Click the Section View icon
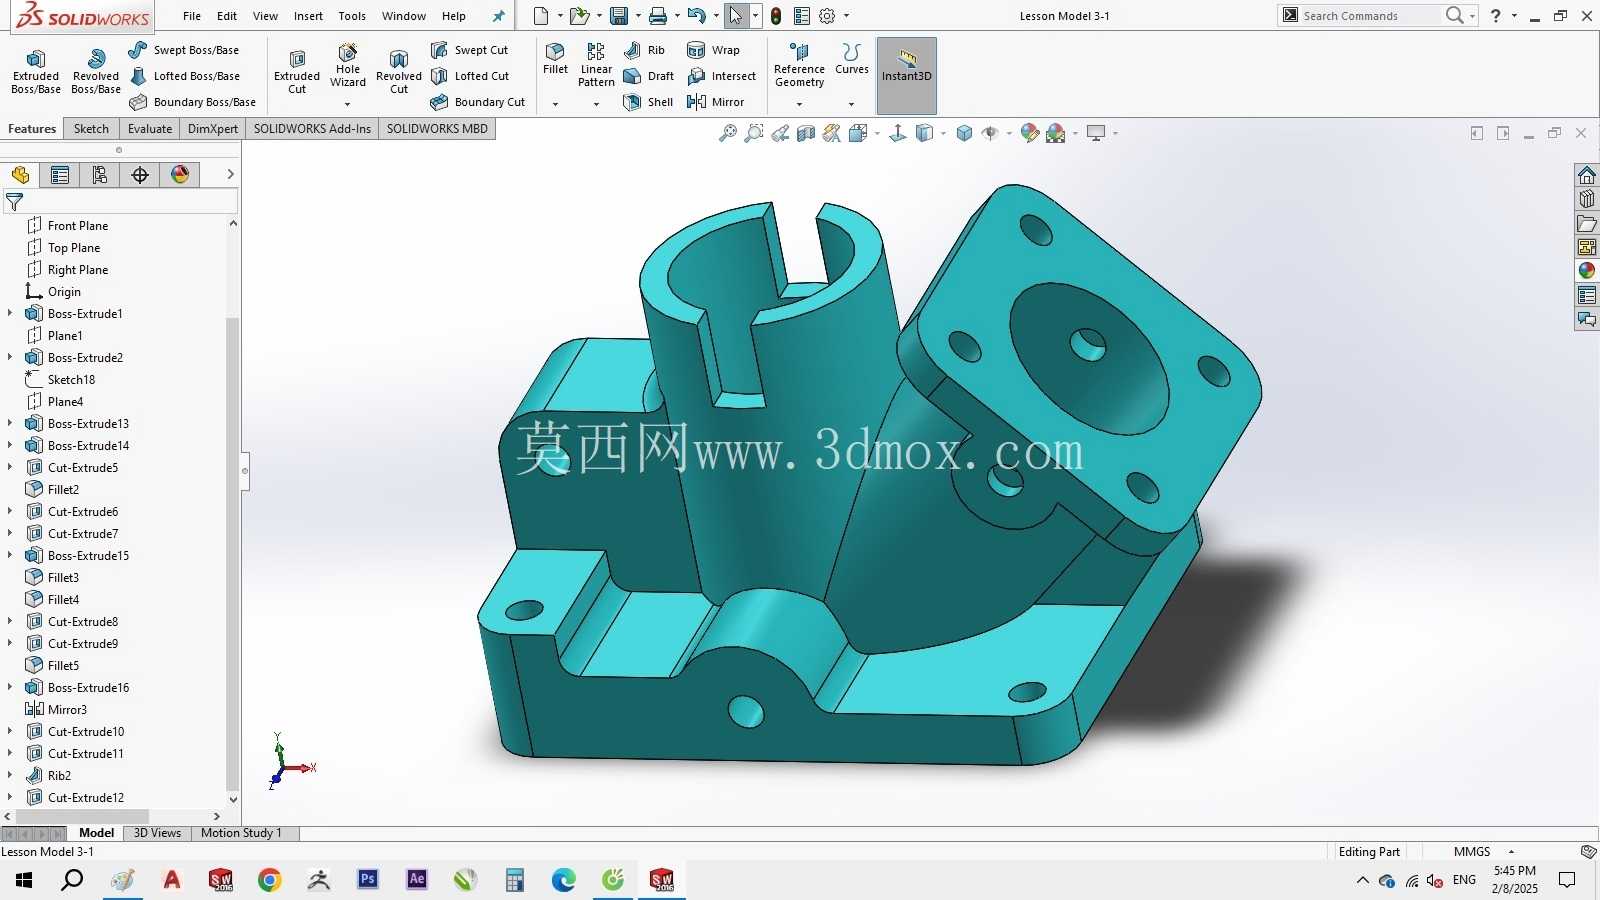This screenshot has width=1600, height=900. pyautogui.click(x=806, y=133)
